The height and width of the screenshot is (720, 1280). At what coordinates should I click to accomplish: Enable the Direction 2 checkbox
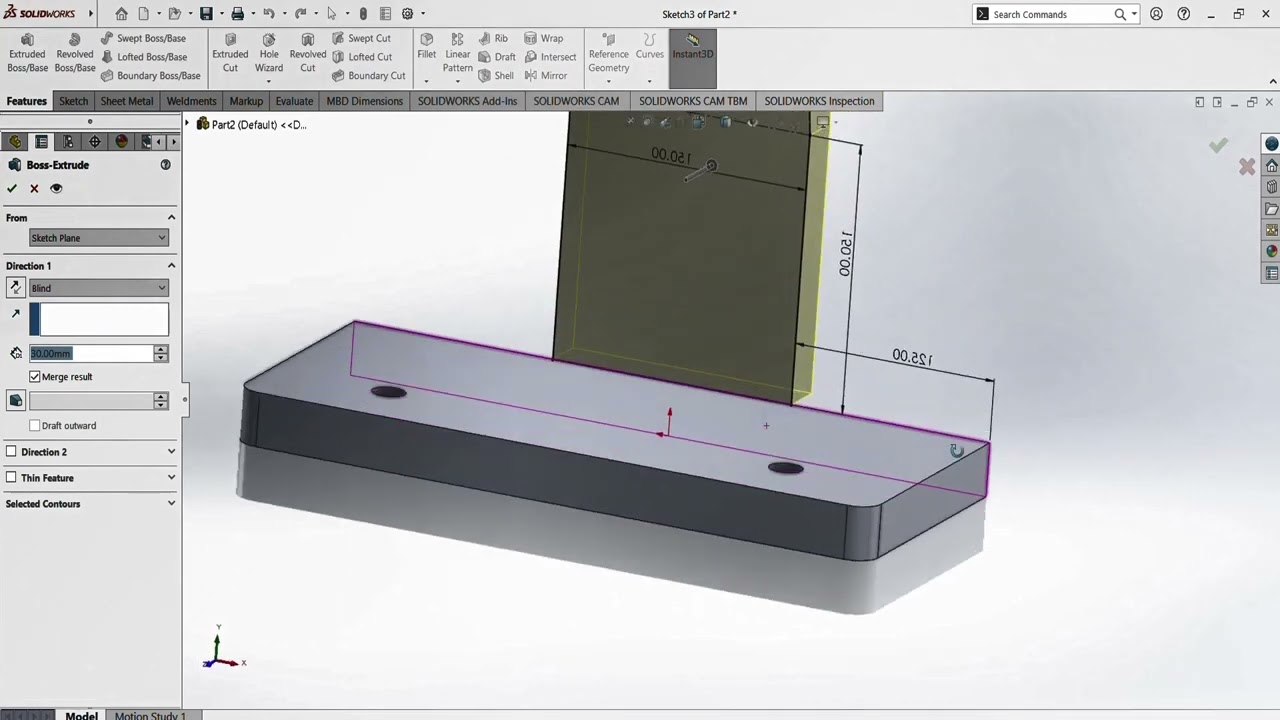[x=12, y=452]
